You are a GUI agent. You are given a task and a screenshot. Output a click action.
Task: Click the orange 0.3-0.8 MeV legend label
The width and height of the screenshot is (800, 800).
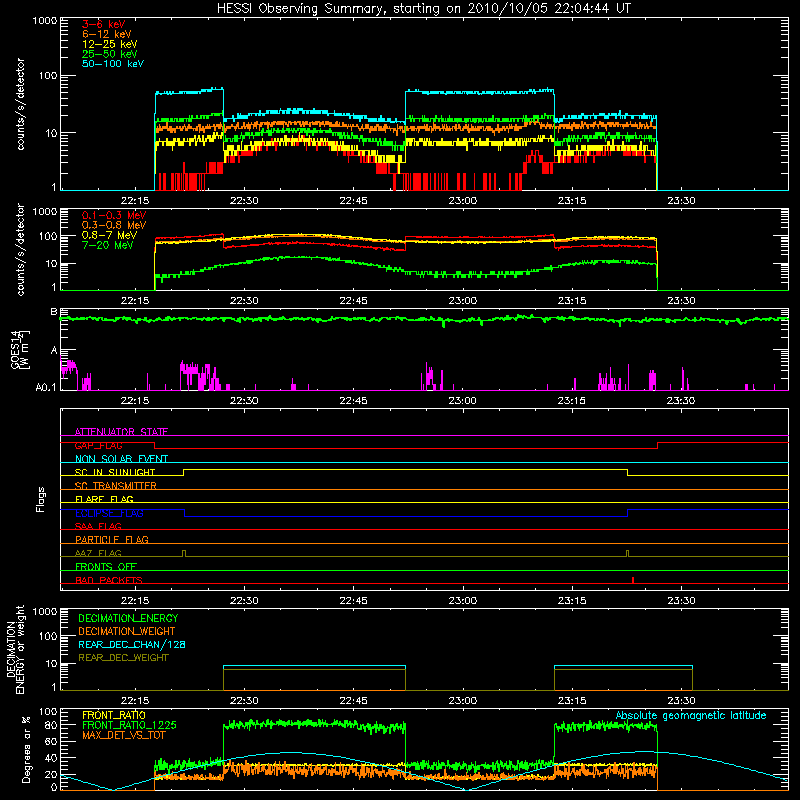coord(114,225)
